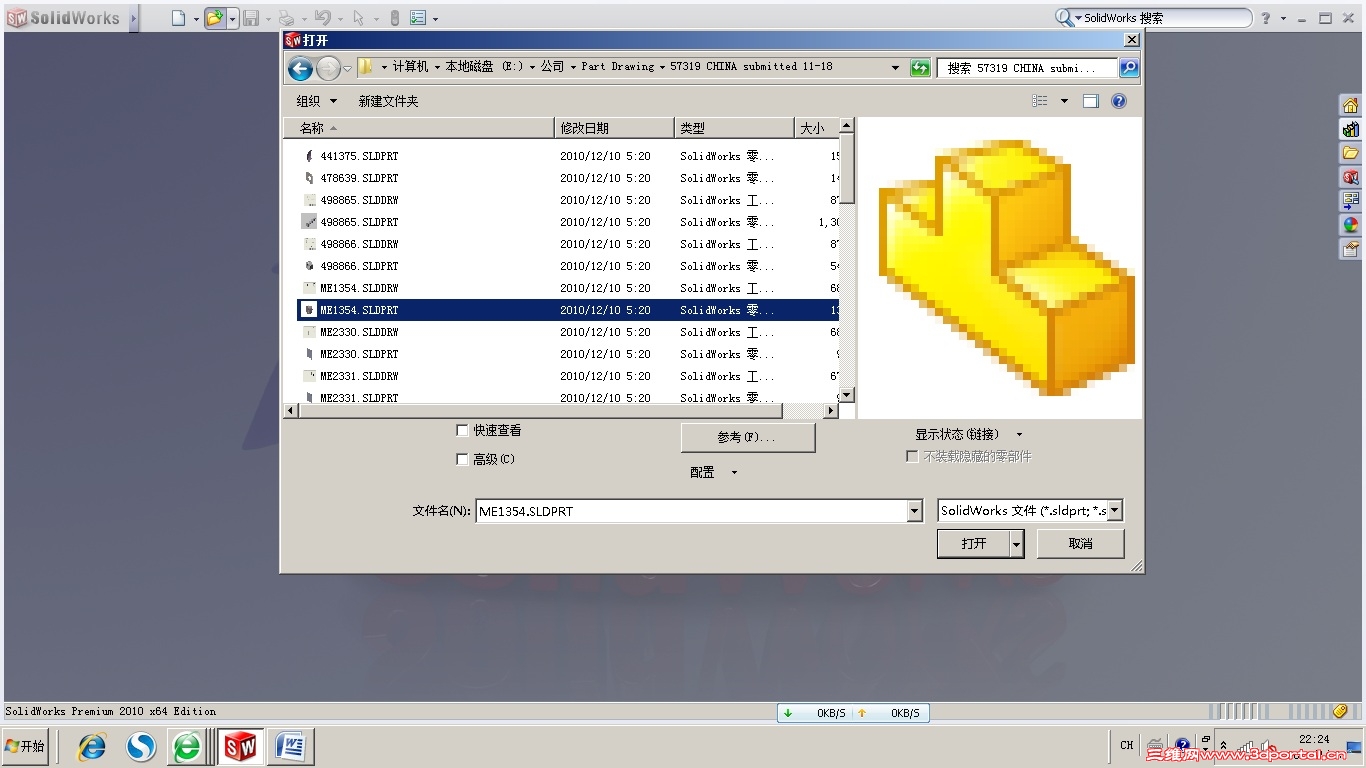
Task: Click the 参考(F)... button
Action: click(747, 437)
